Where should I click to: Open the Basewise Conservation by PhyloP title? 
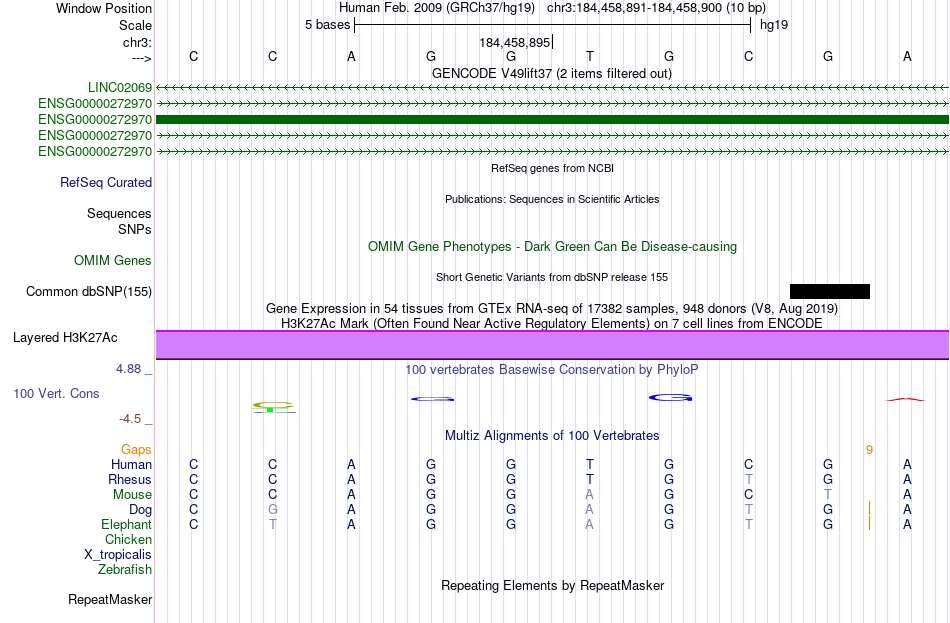pyautogui.click(x=552, y=370)
